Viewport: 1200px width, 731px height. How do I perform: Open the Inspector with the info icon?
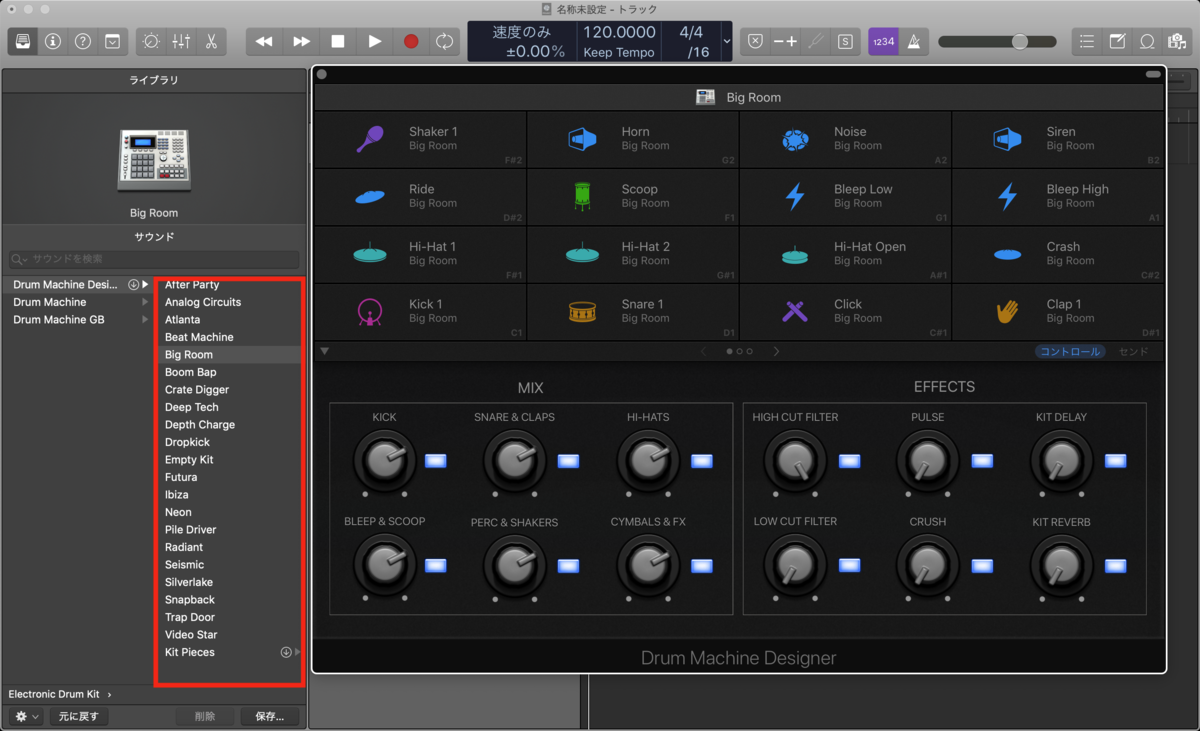(53, 41)
